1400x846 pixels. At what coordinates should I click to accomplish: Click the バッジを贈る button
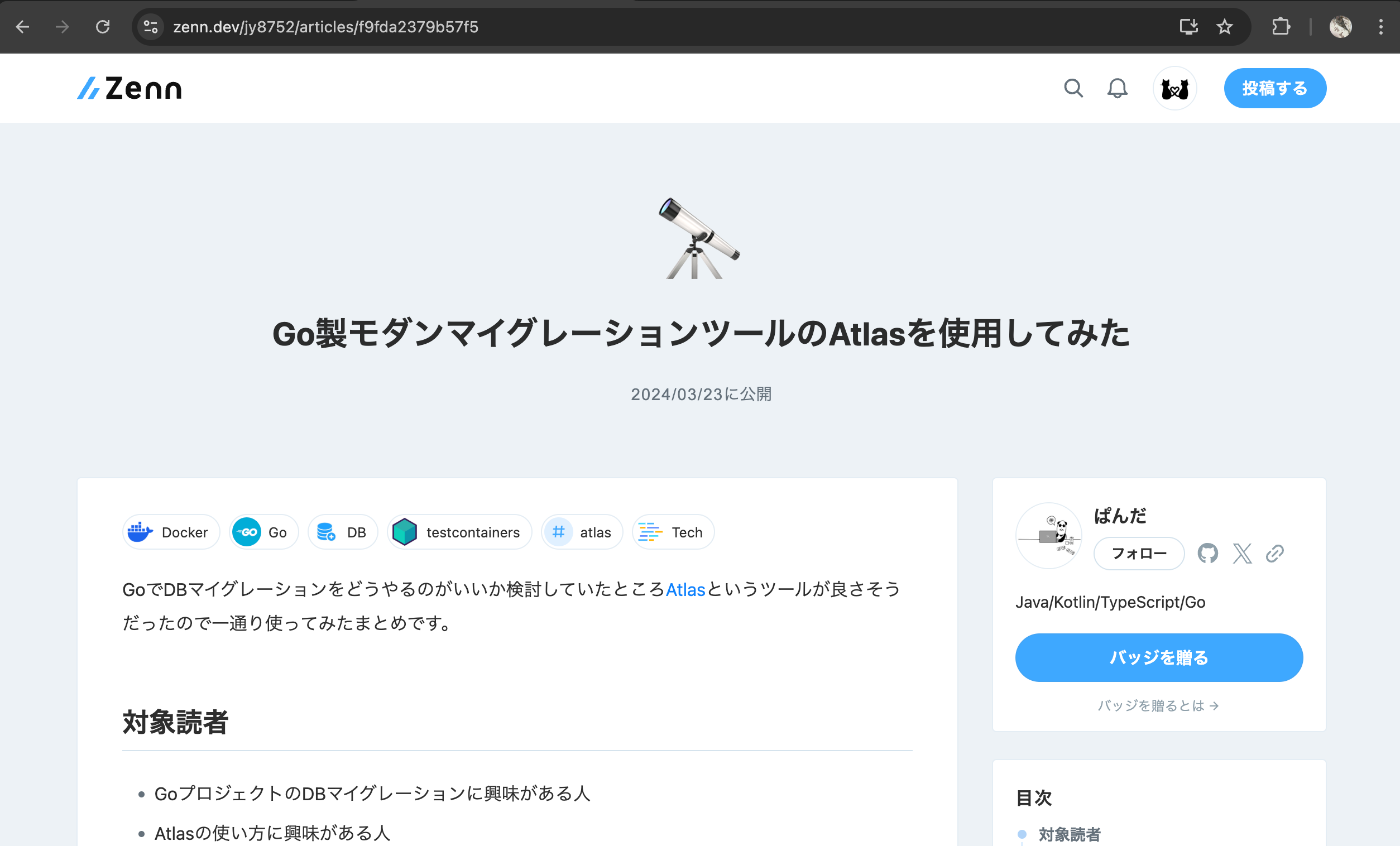(x=1159, y=657)
